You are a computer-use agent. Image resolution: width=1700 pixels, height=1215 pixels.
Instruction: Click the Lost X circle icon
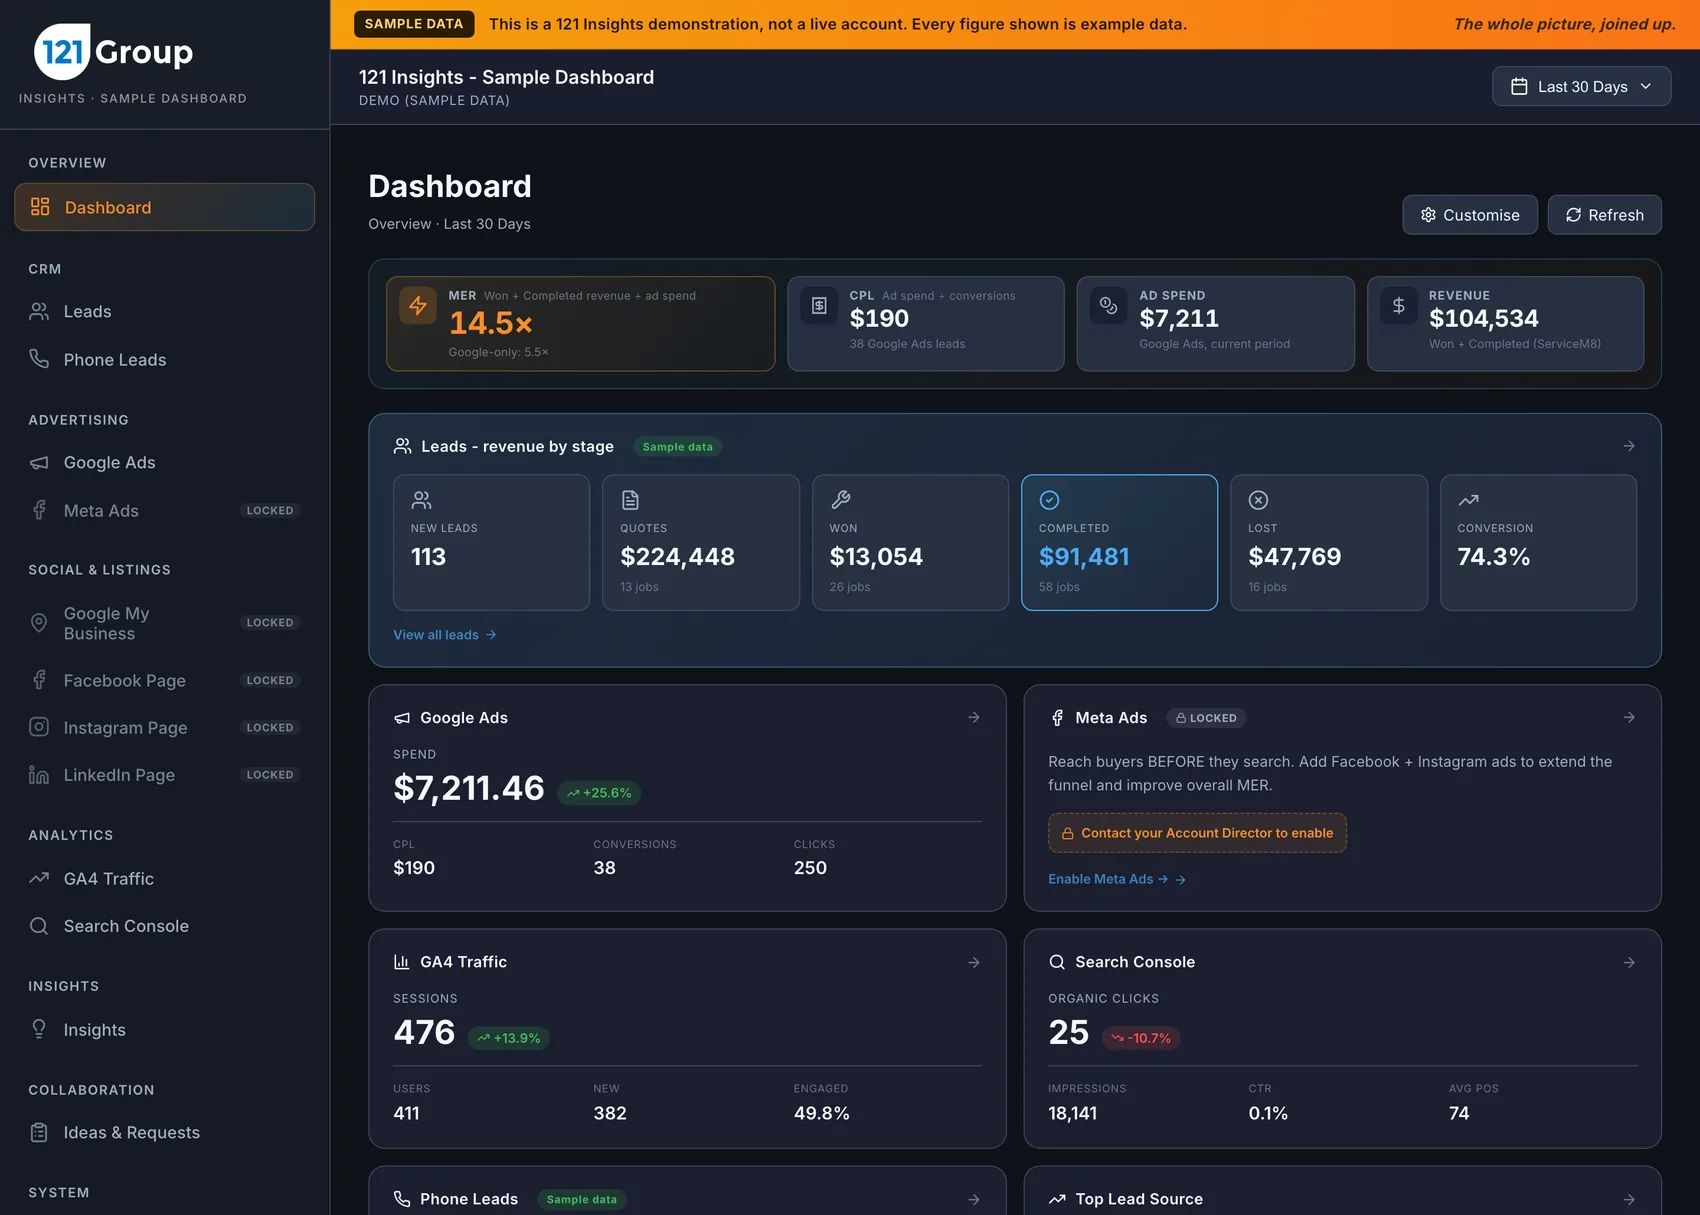[1258, 500]
